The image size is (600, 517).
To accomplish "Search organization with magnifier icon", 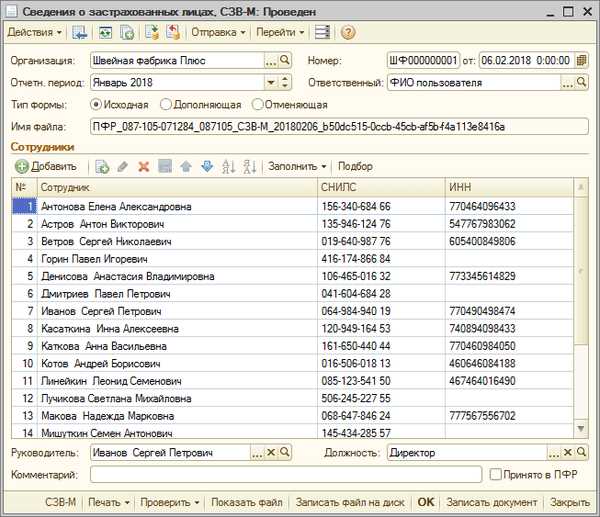I will click(x=285, y=60).
